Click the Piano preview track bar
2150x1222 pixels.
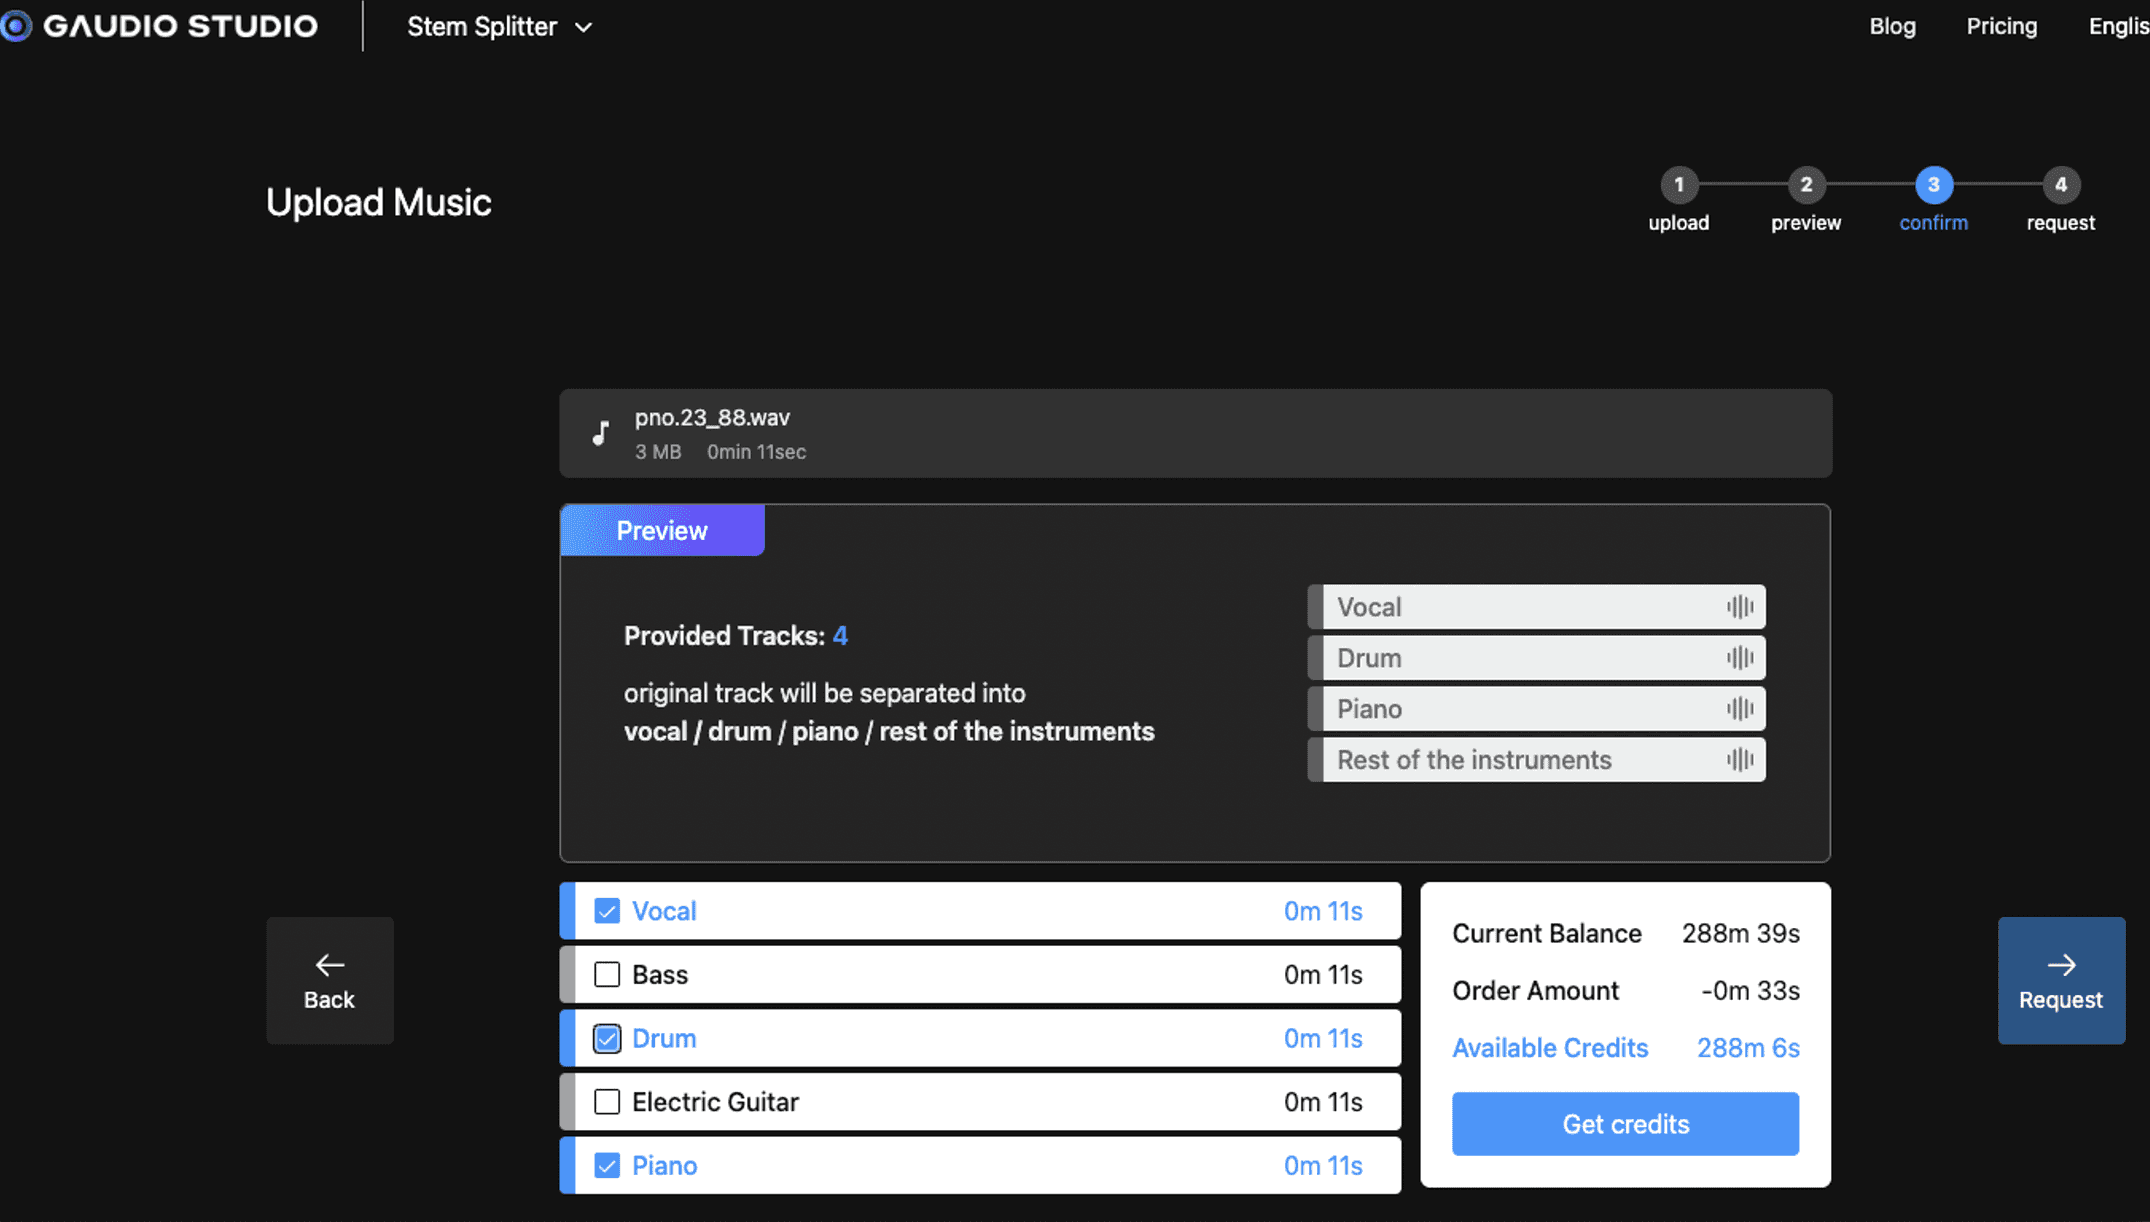click(1536, 709)
